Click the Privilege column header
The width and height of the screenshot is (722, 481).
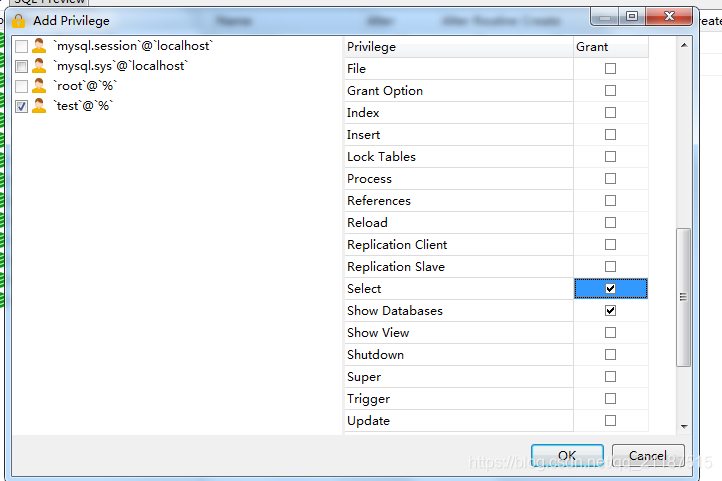[459, 47]
